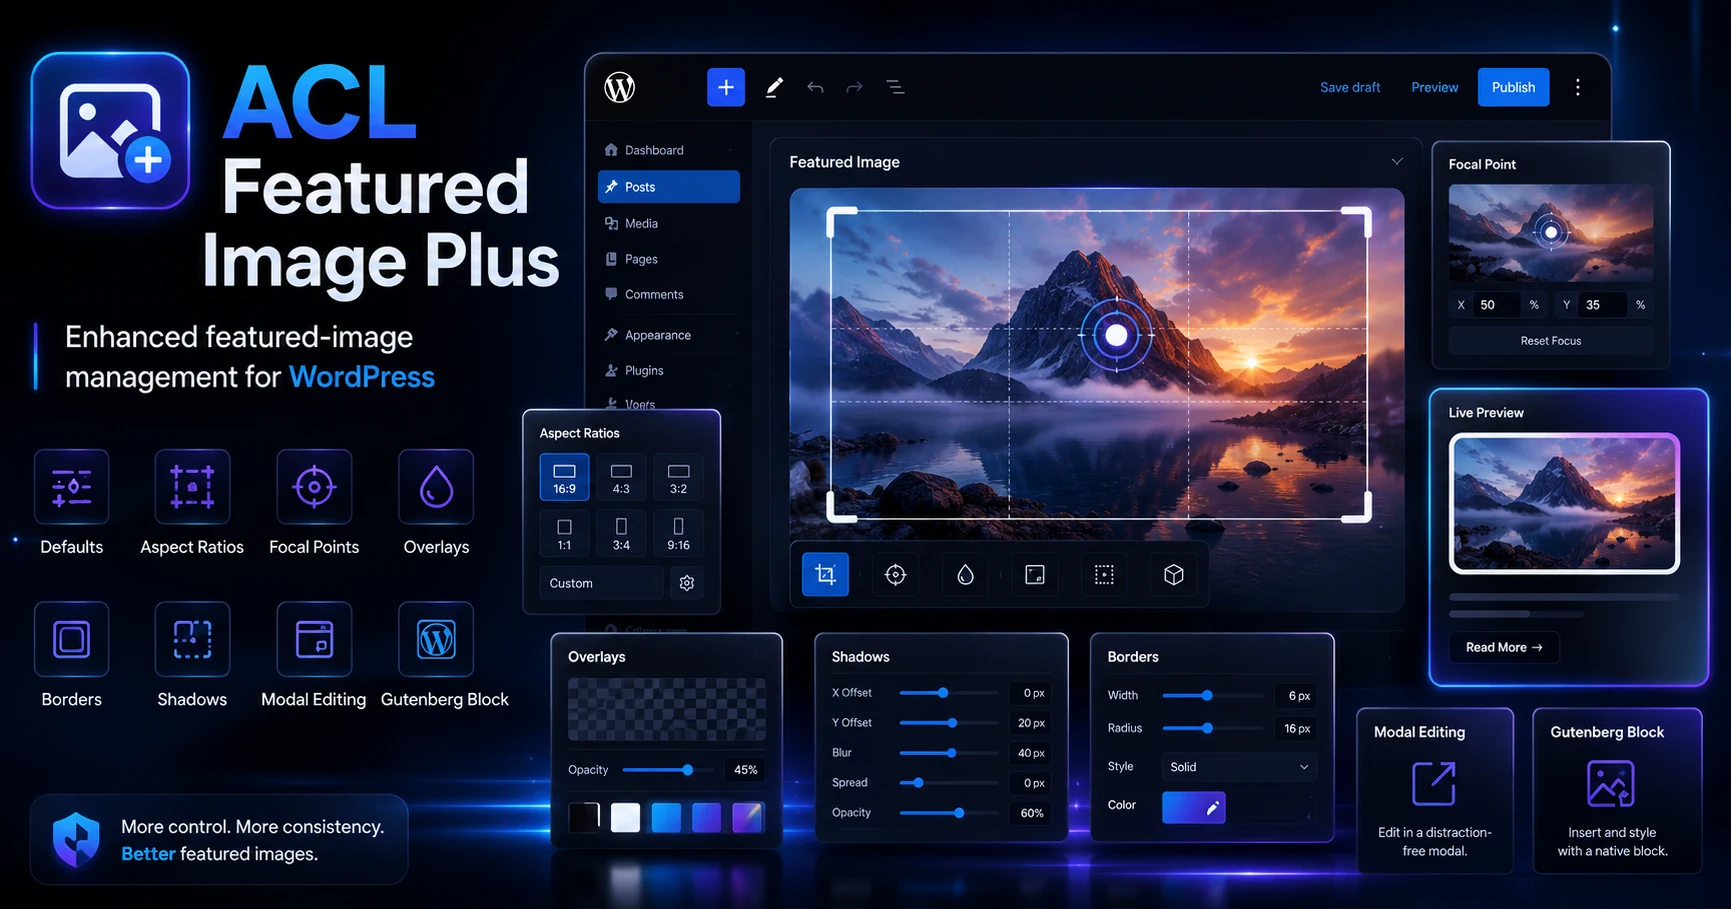Select the 3:4 aspect ratio
1731x909 pixels.
point(621,533)
